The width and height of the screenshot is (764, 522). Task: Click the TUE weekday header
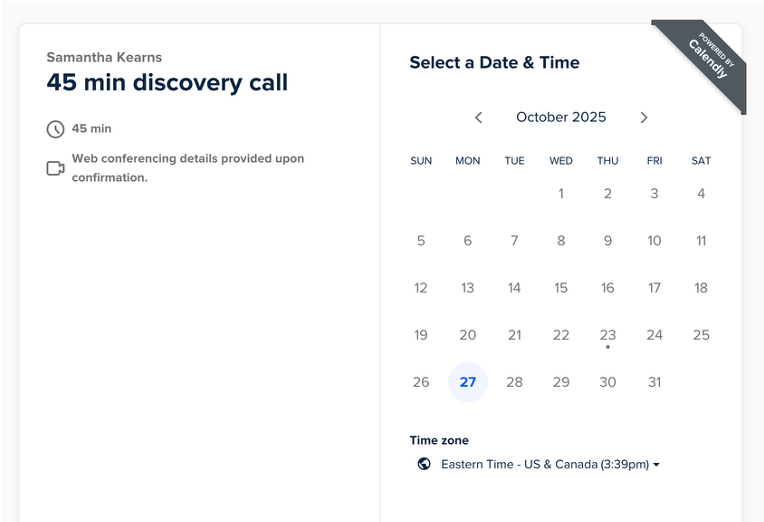tap(515, 161)
